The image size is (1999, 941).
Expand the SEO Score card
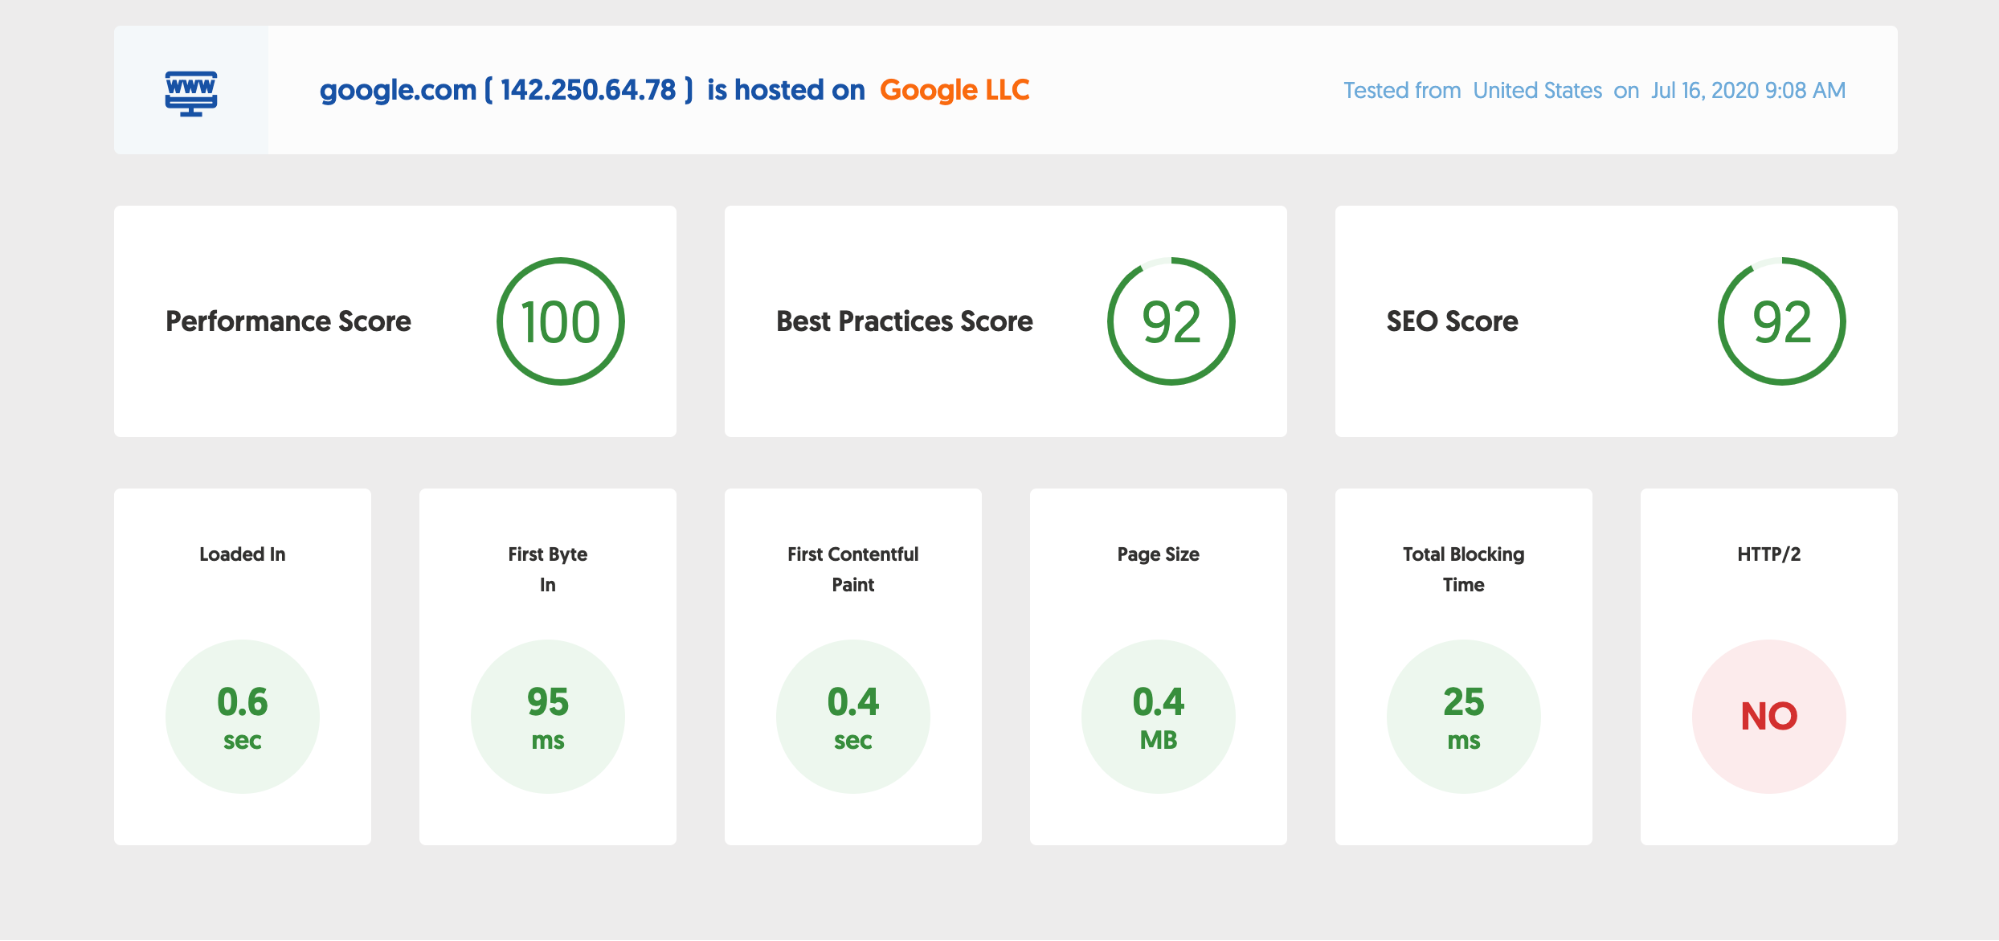point(1615,321)
